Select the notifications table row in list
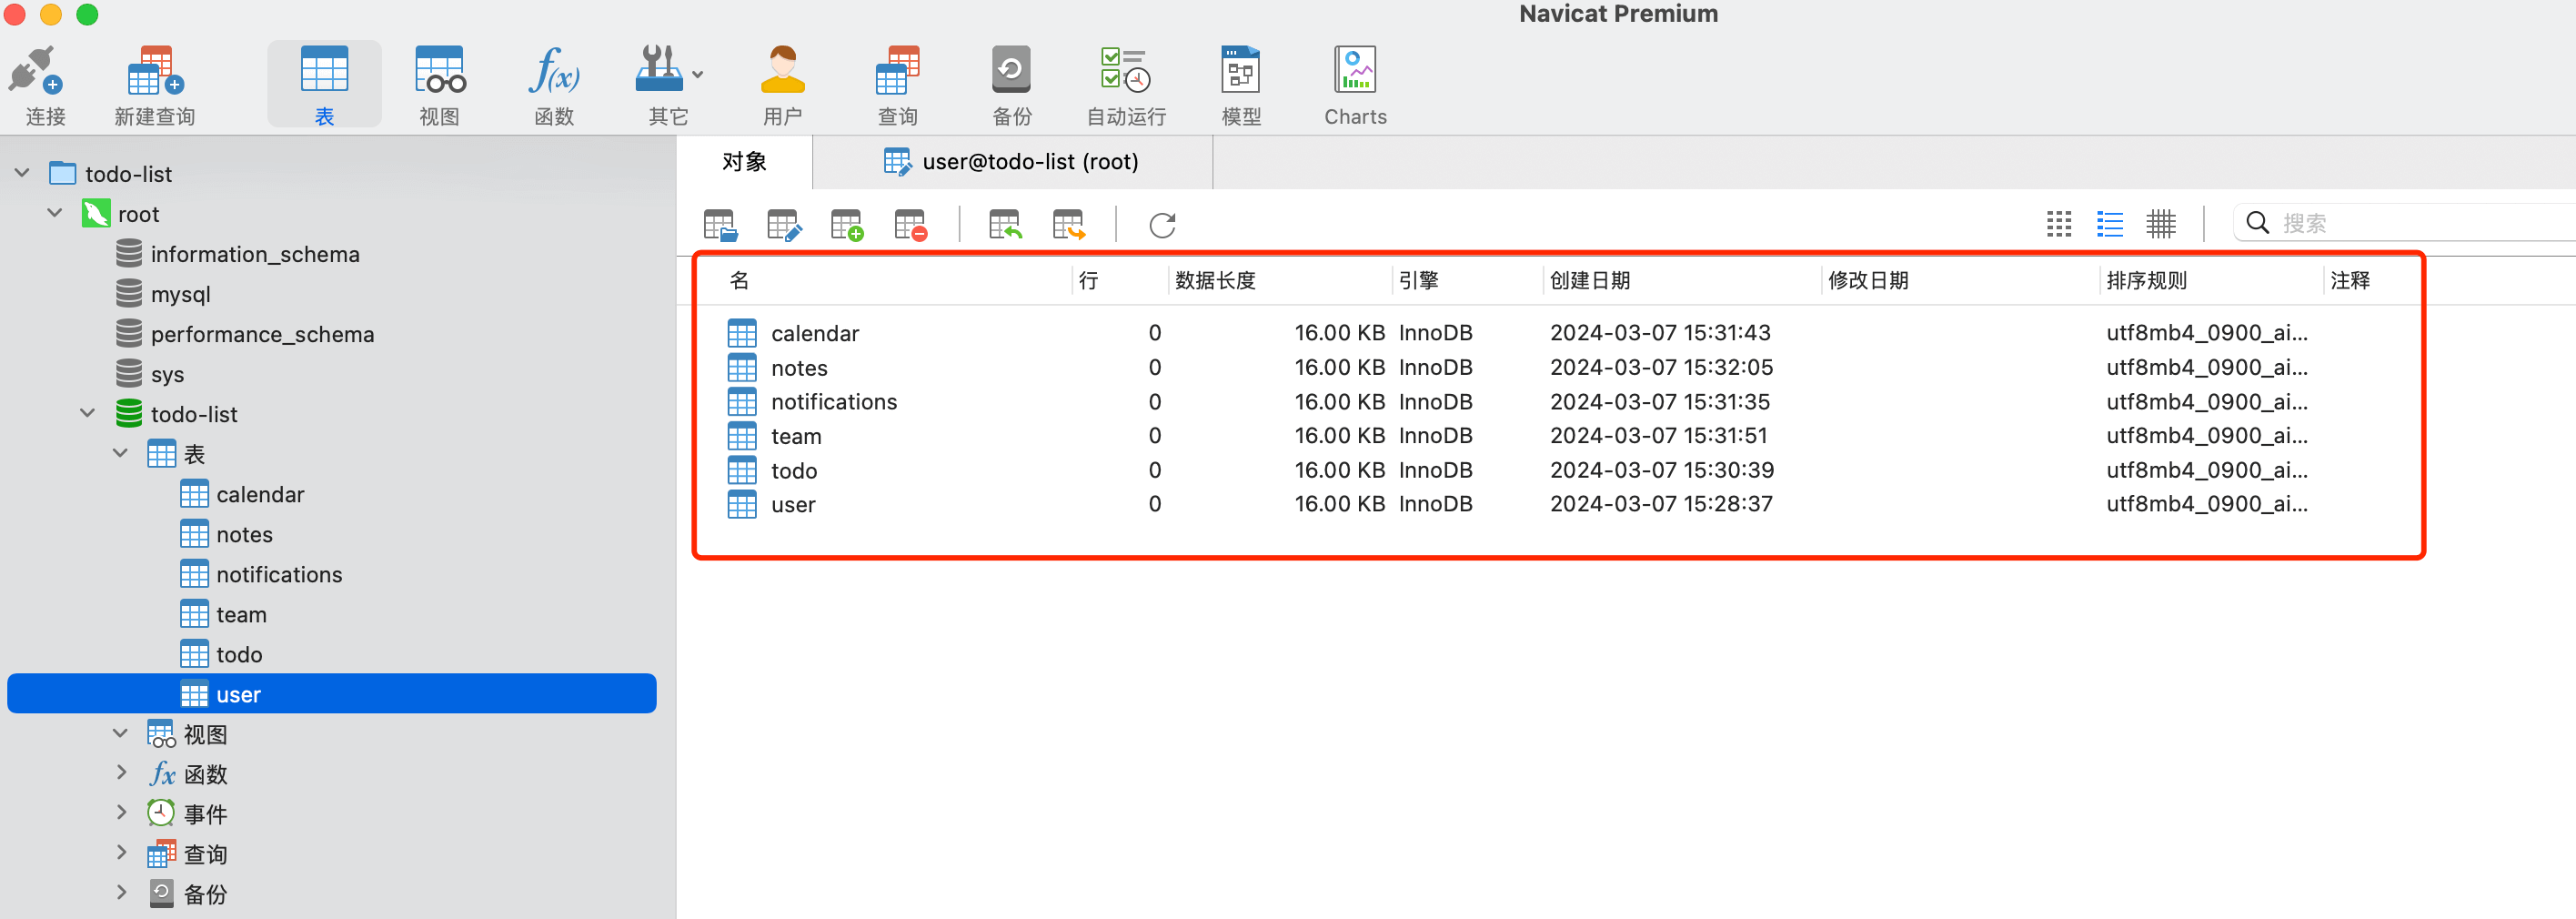This screenshot has width=2576, height=919. [833, 402]
